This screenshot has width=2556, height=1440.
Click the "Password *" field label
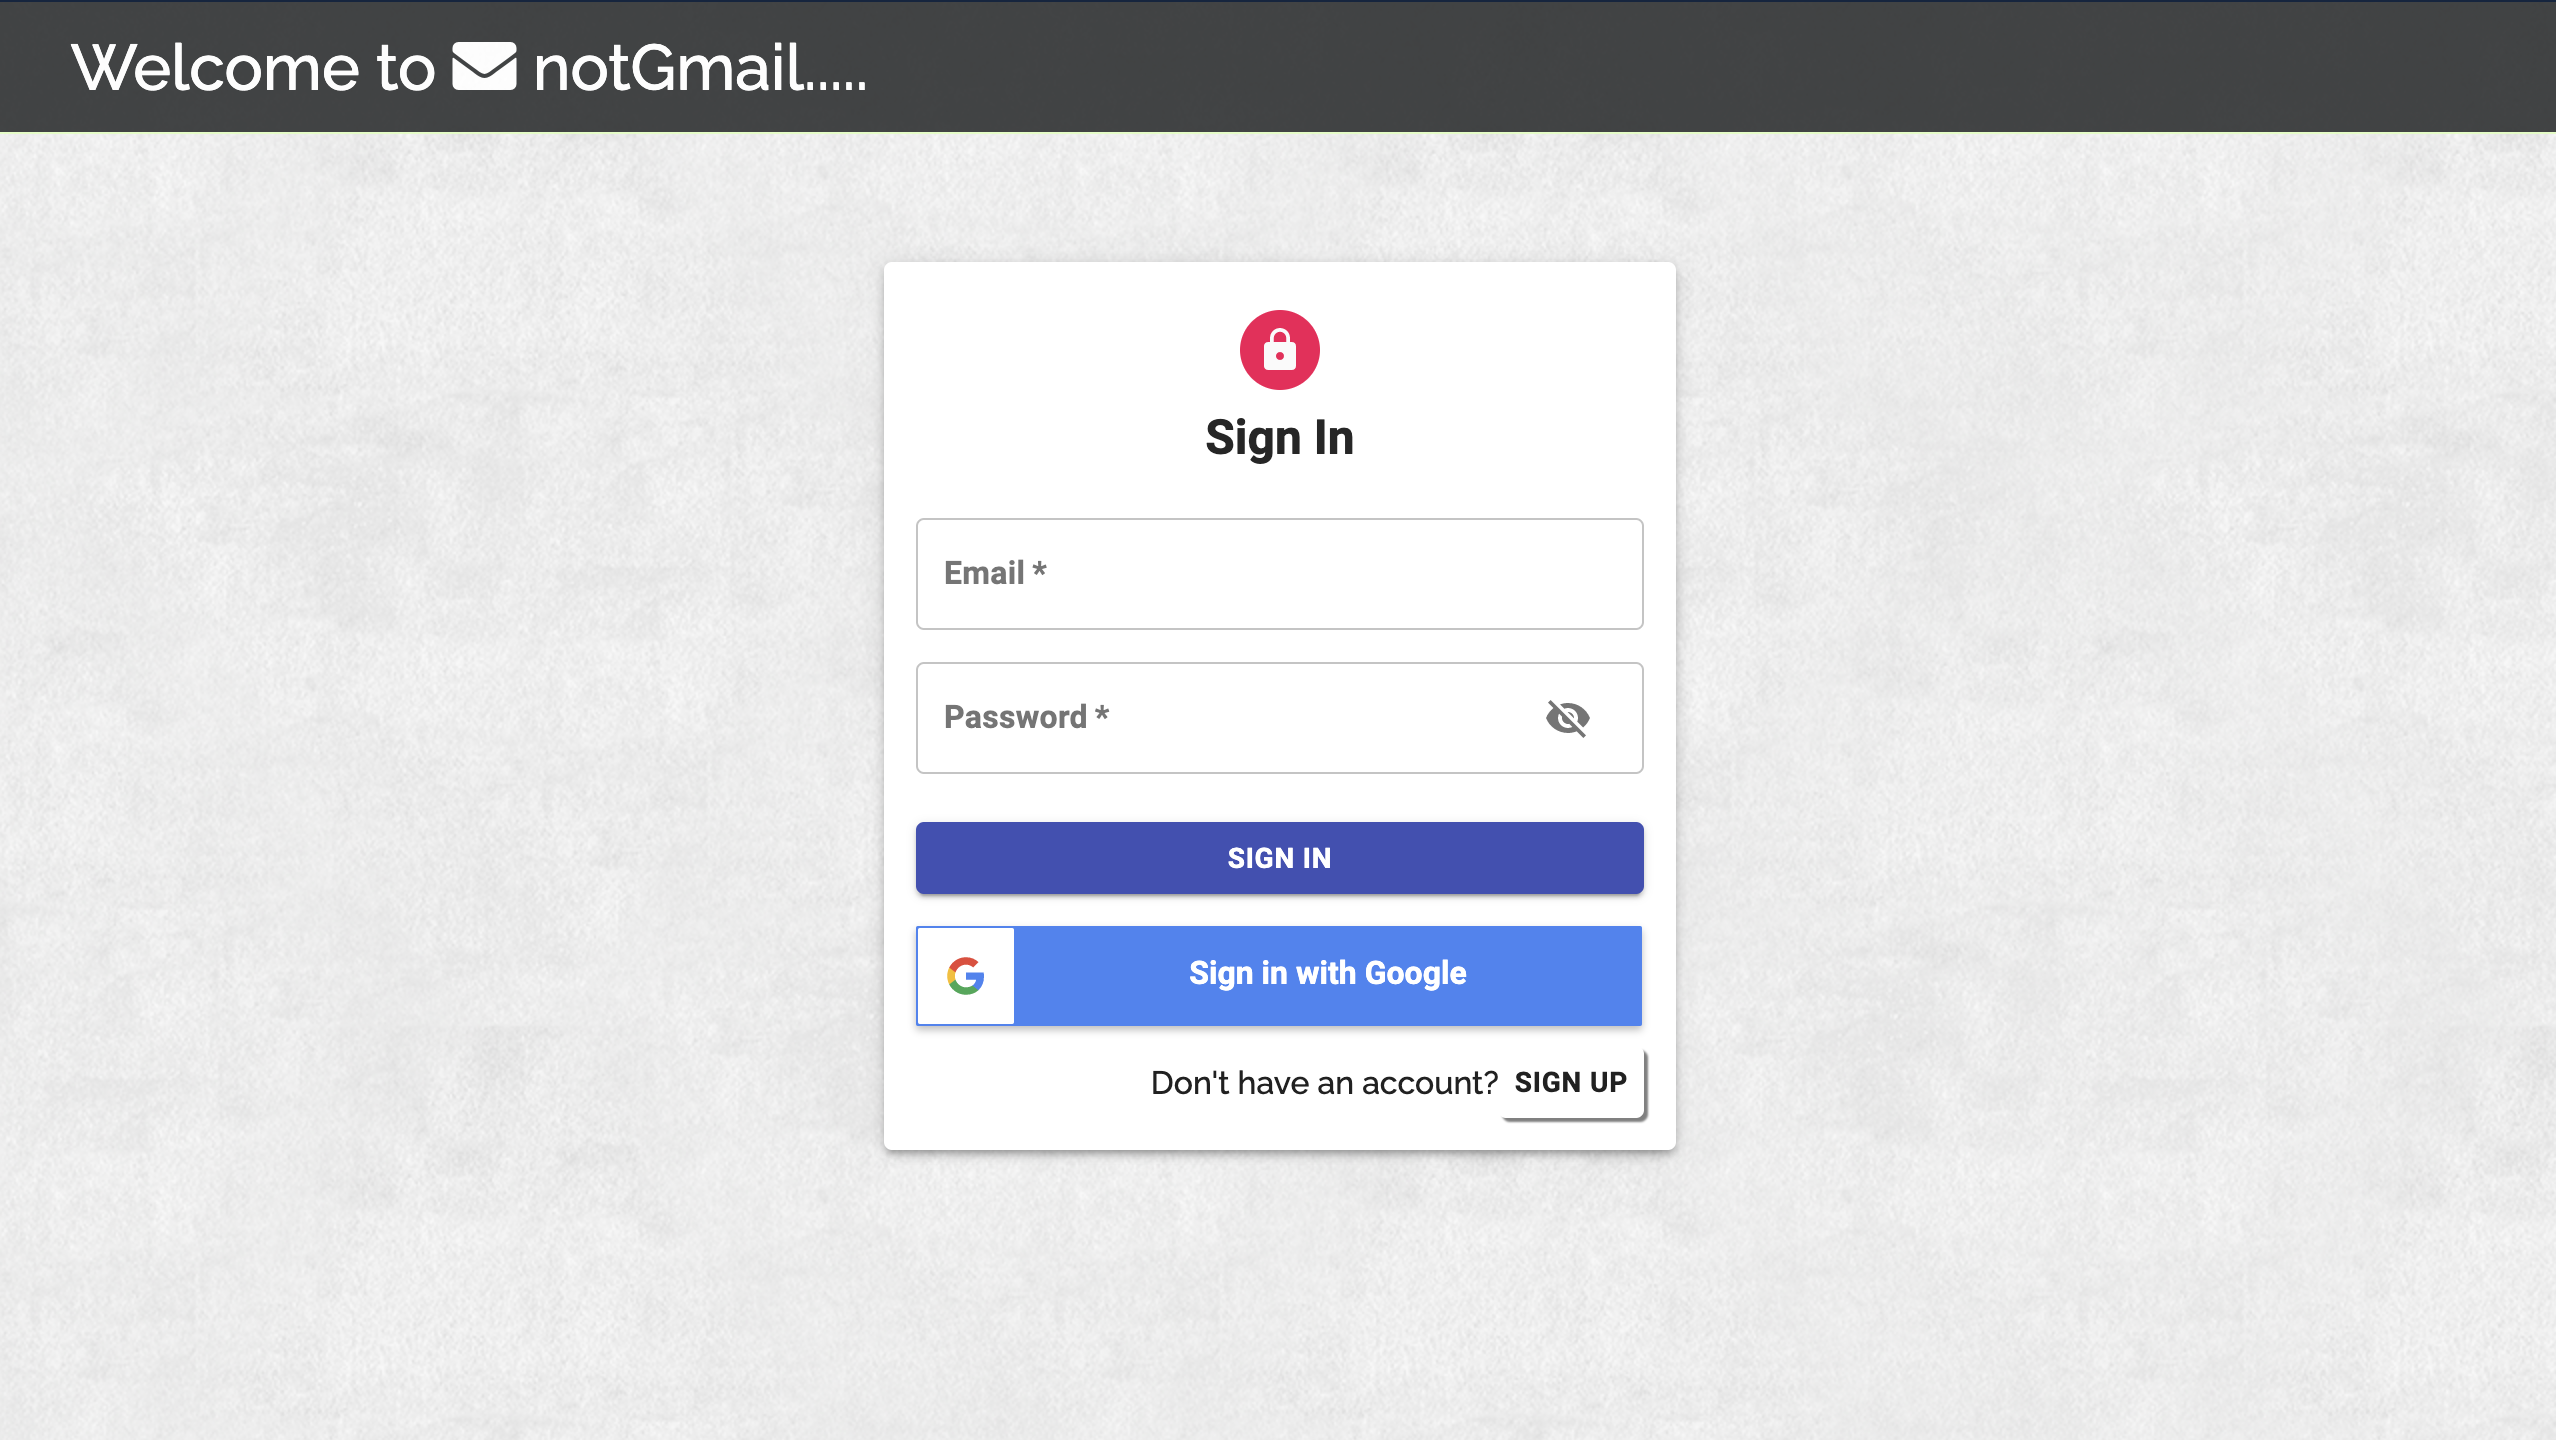[1026, 717]
